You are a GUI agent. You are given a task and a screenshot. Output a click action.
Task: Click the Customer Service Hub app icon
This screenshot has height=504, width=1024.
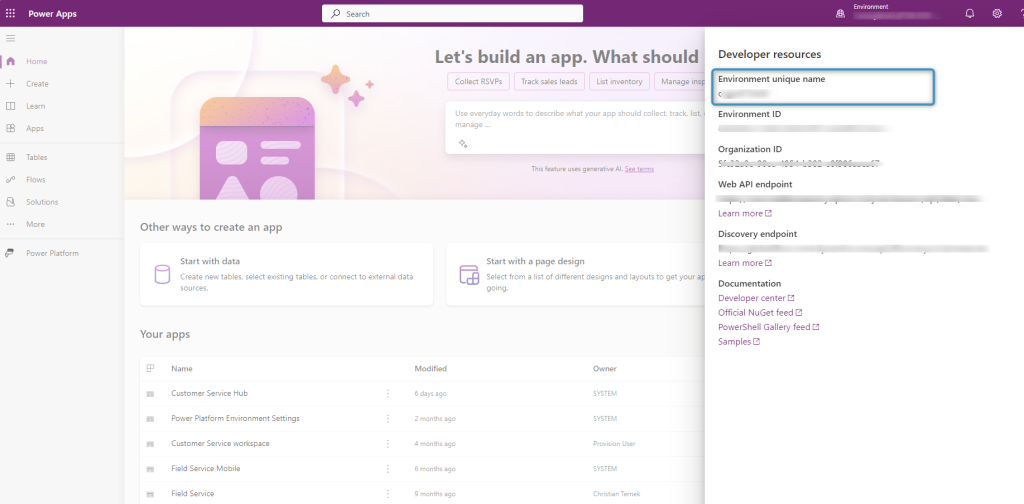click(x=150, y=394)
